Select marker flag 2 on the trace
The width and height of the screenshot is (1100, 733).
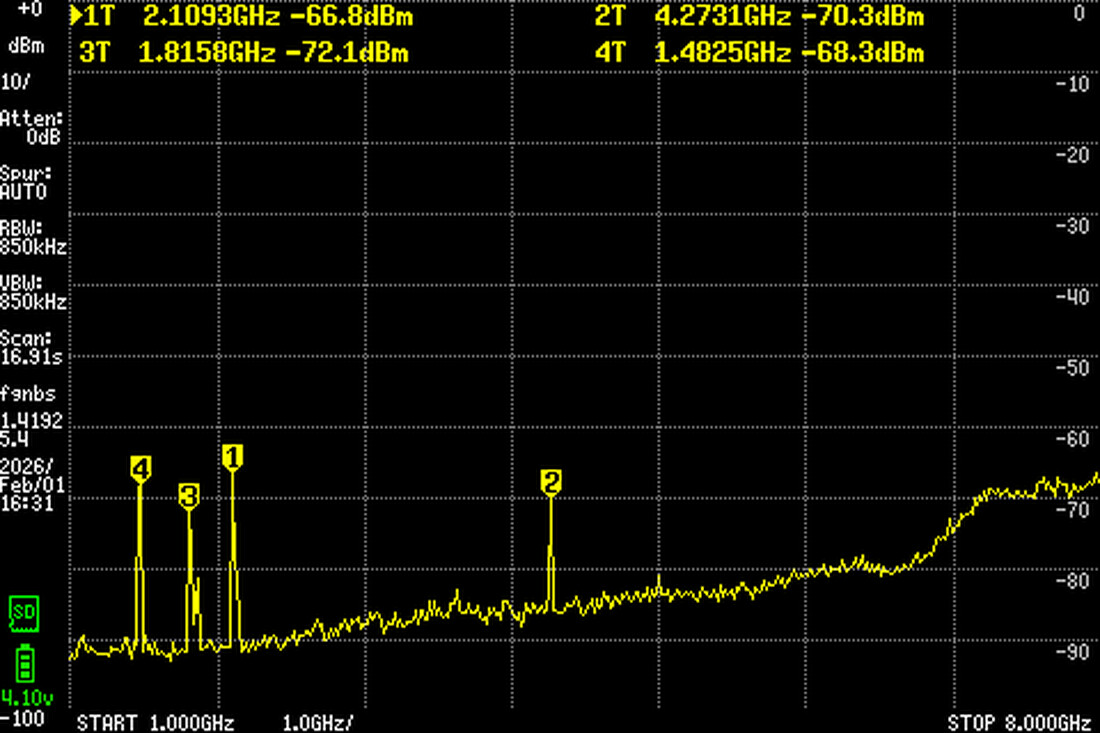[x=549, y=480]
